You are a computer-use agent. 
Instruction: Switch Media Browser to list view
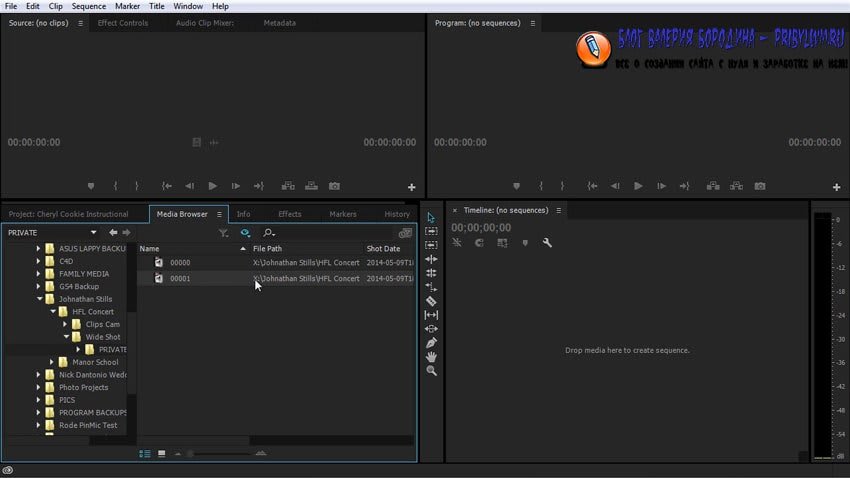click(145, 454)
